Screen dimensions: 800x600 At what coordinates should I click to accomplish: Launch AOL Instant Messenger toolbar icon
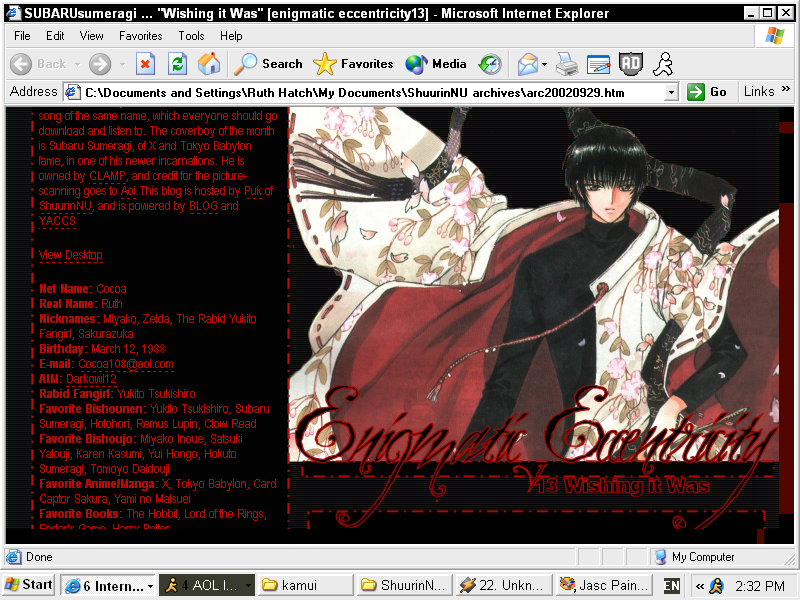tap(663, 64)
